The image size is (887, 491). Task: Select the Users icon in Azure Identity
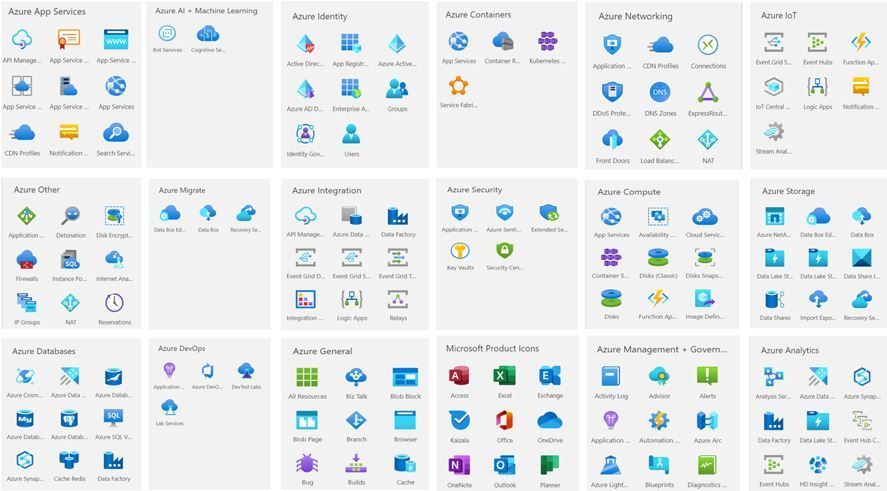pos(351,134)
